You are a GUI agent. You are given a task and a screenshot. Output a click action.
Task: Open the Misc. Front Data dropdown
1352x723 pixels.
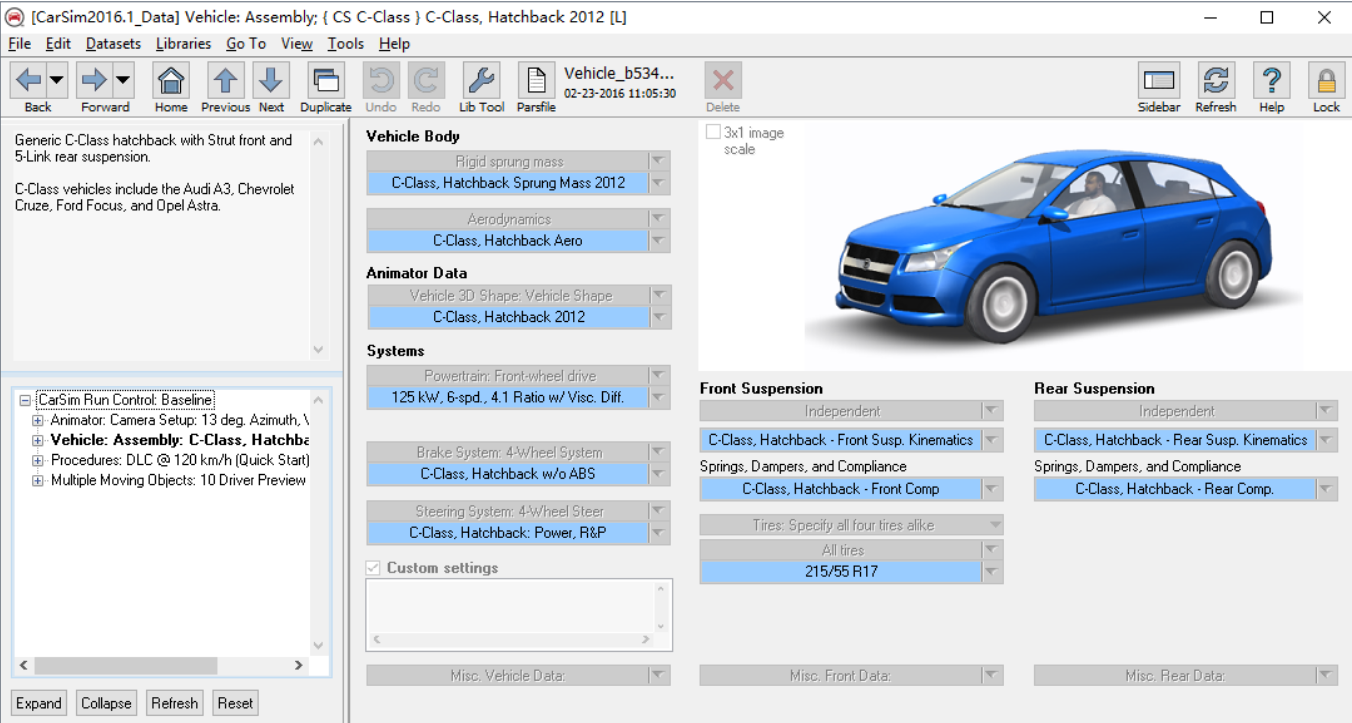point(991,676)
